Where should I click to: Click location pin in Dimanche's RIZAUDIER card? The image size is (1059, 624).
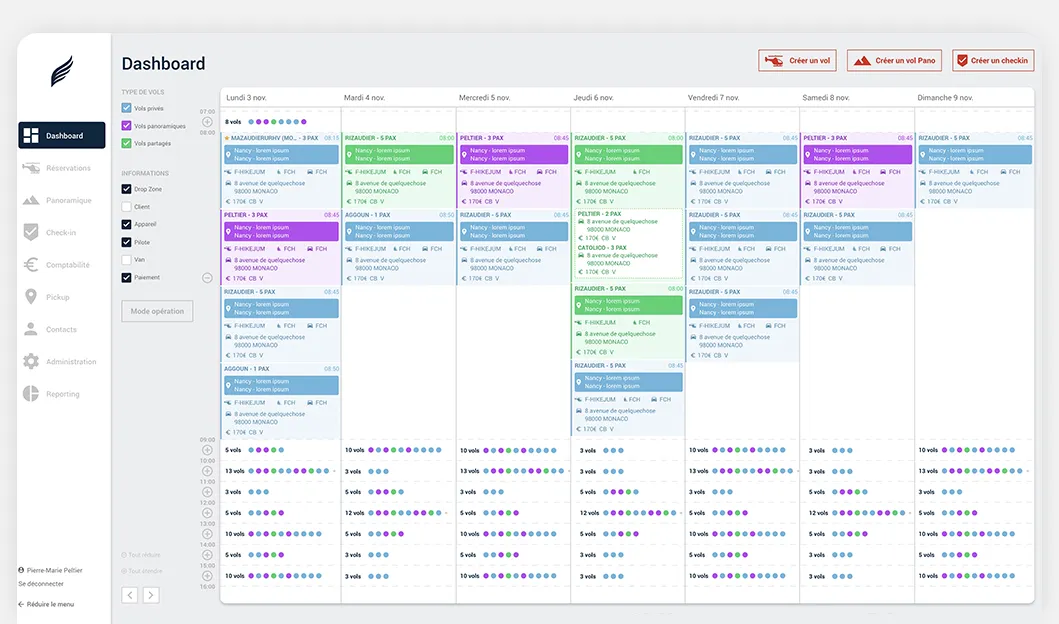pos(923,155)
